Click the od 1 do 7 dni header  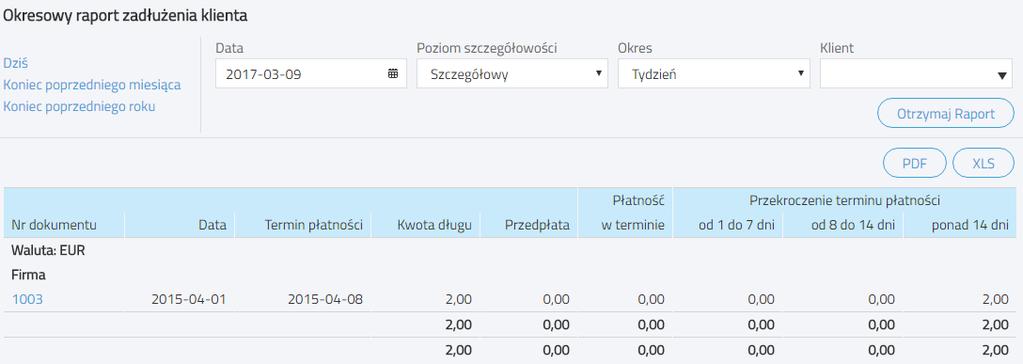pyautogui.click(x=736, y=225)
